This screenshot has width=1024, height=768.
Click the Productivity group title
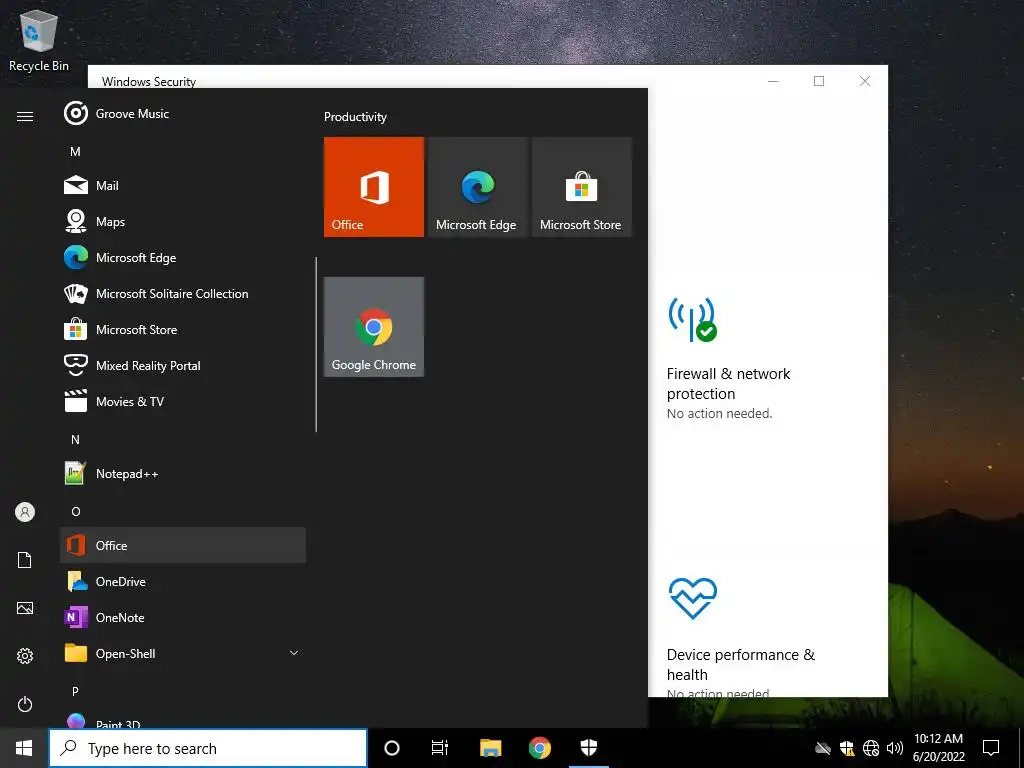(x=355, y=117)
